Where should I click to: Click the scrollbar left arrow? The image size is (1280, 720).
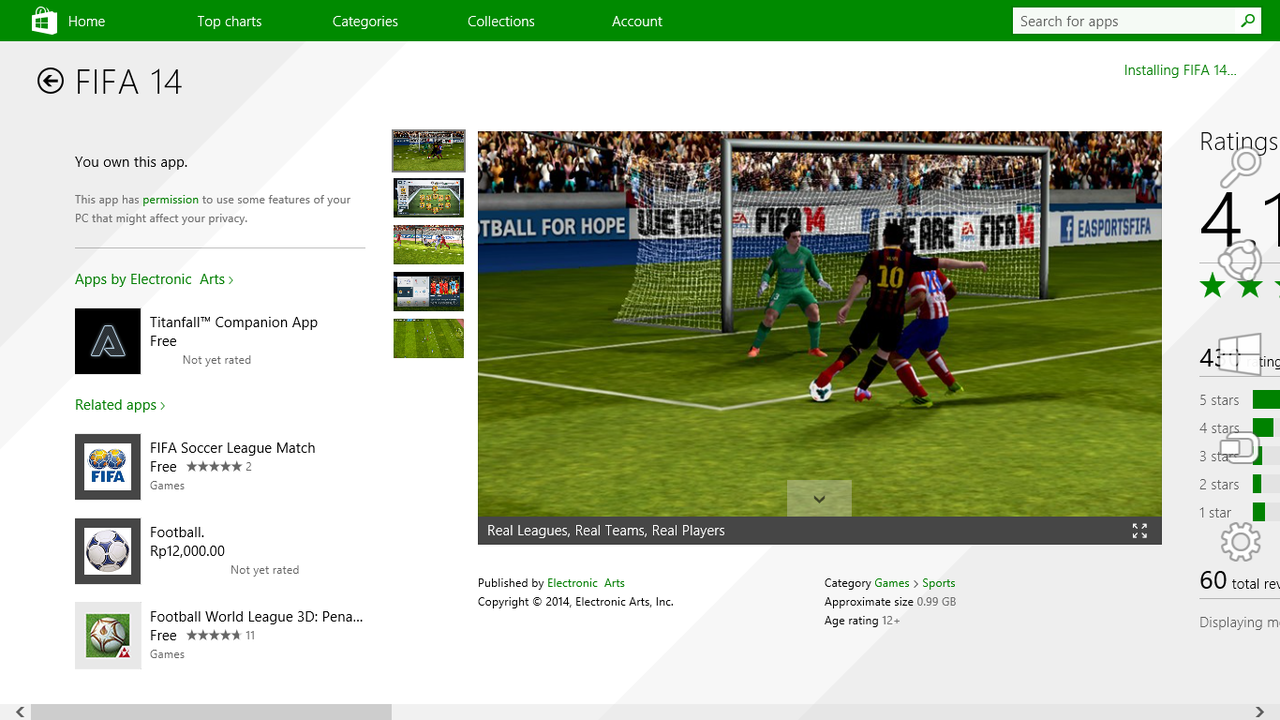(19, 712)
